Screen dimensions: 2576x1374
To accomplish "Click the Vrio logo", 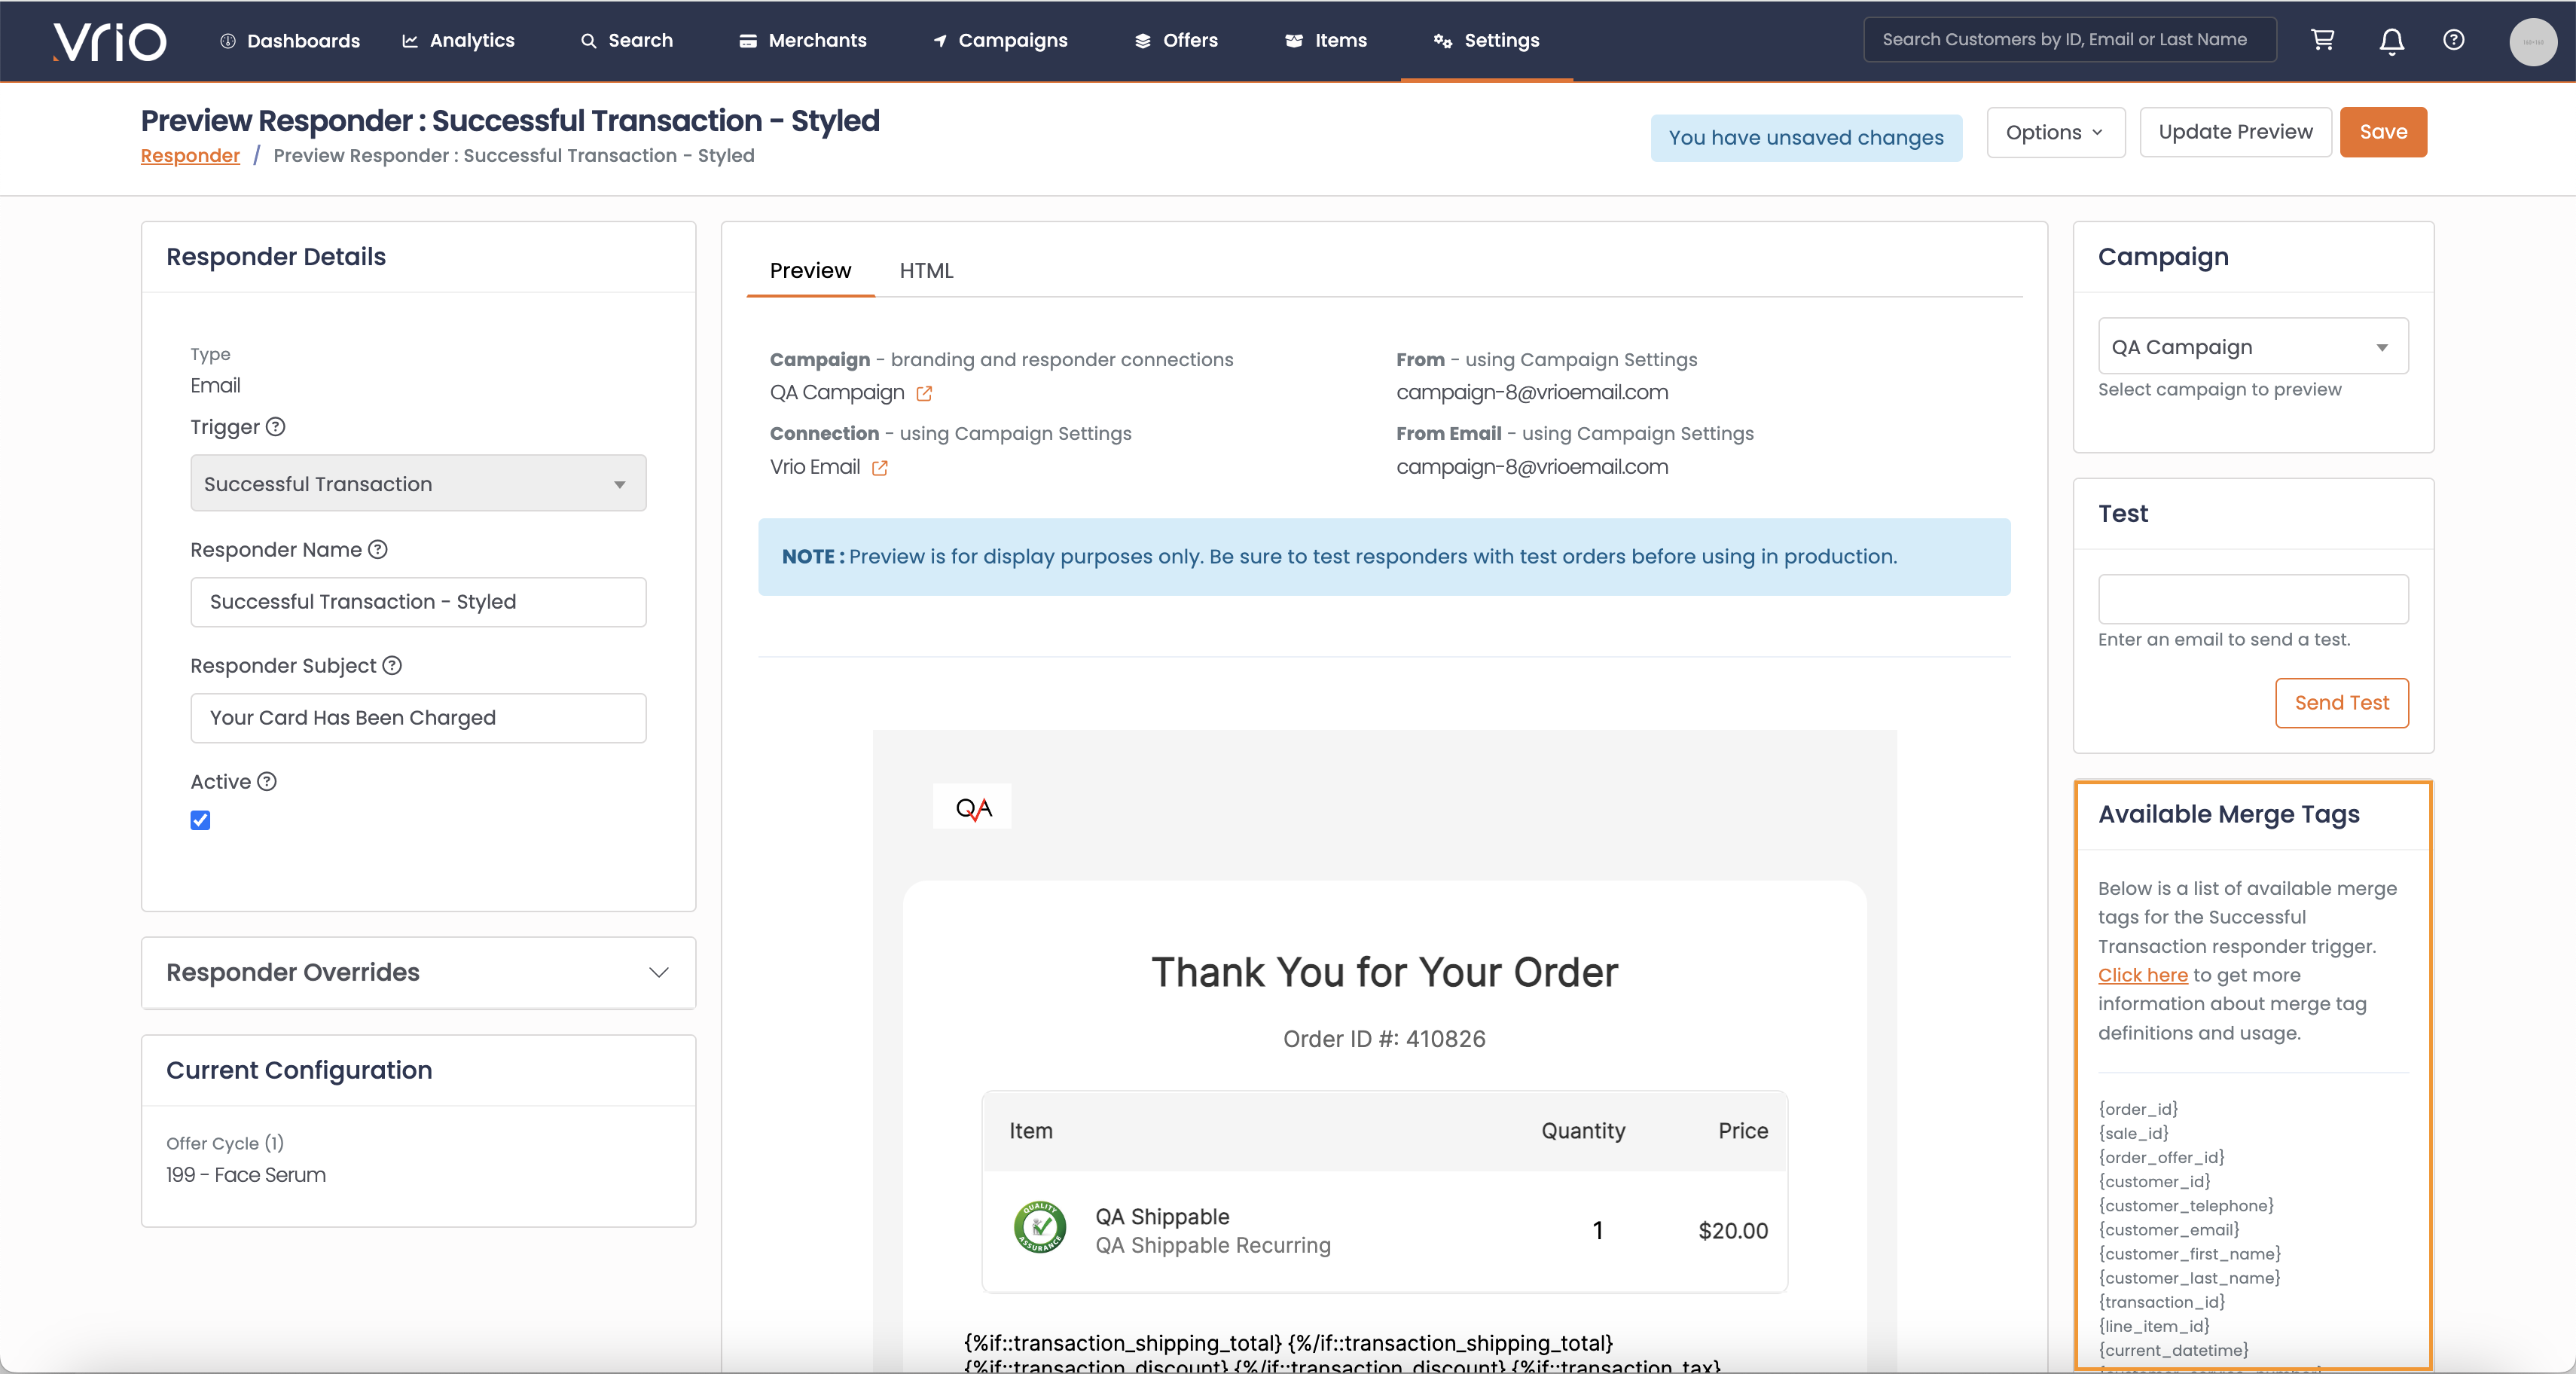I will tap(109, 41).
